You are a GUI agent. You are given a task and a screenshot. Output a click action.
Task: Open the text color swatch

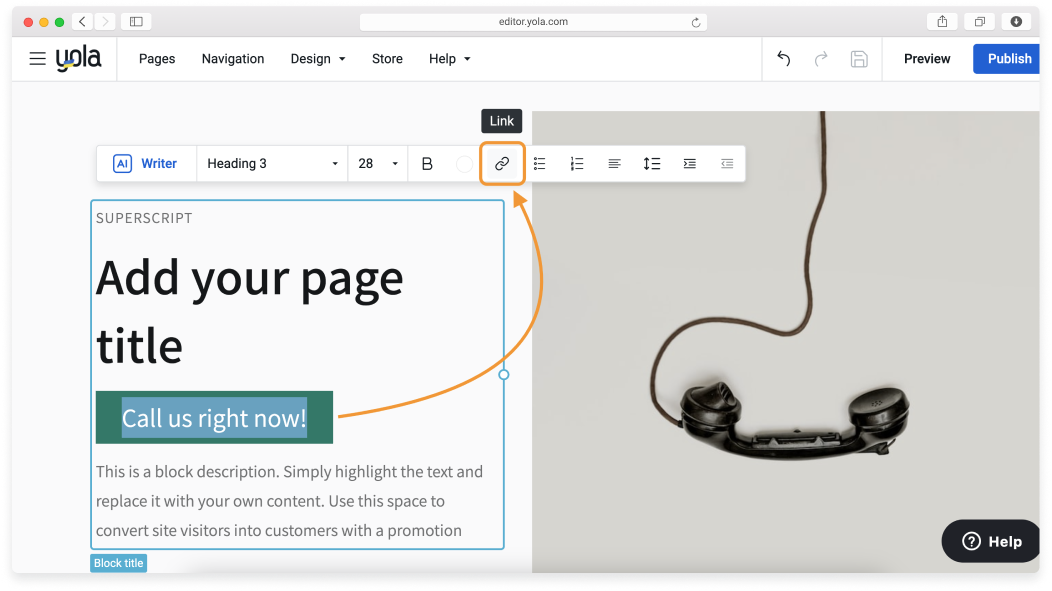coord(464,164)
